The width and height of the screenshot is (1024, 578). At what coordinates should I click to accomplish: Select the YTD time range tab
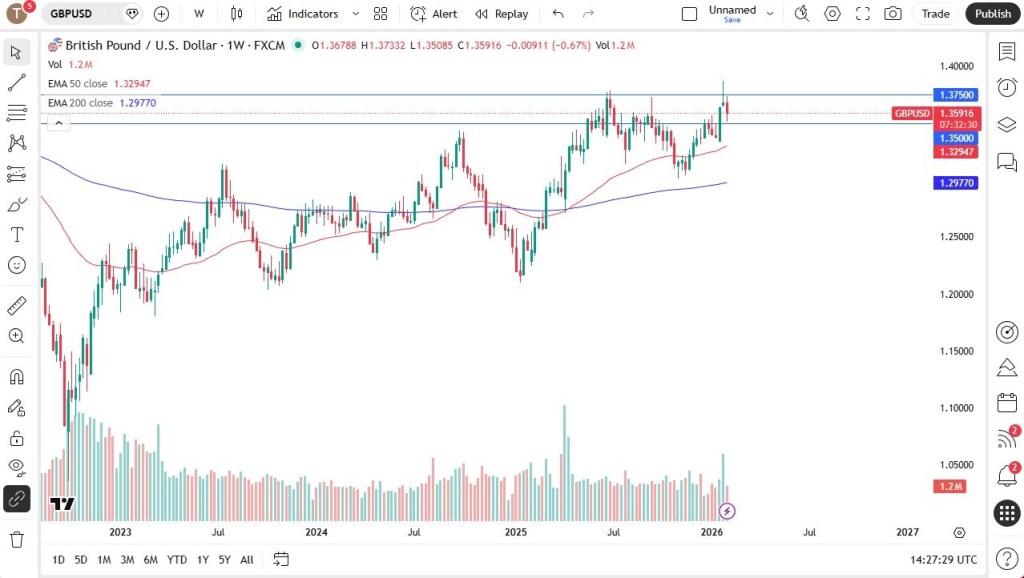pos(177,559)
